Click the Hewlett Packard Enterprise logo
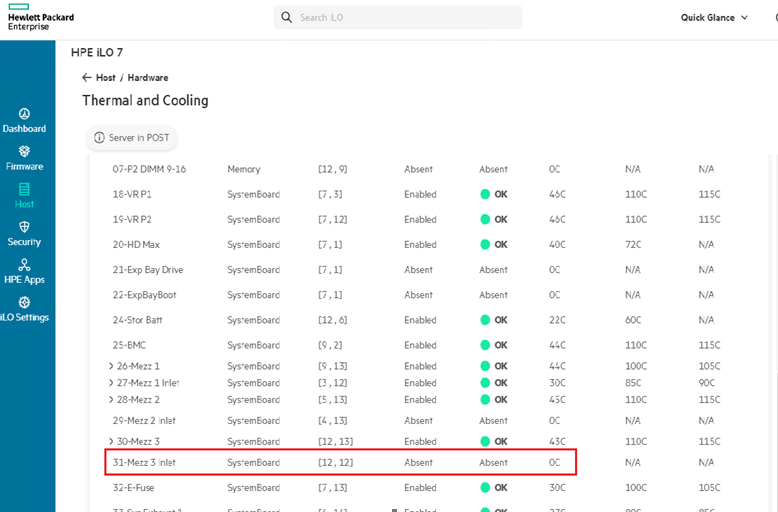 pyautogui.click(x=41, y=17)
